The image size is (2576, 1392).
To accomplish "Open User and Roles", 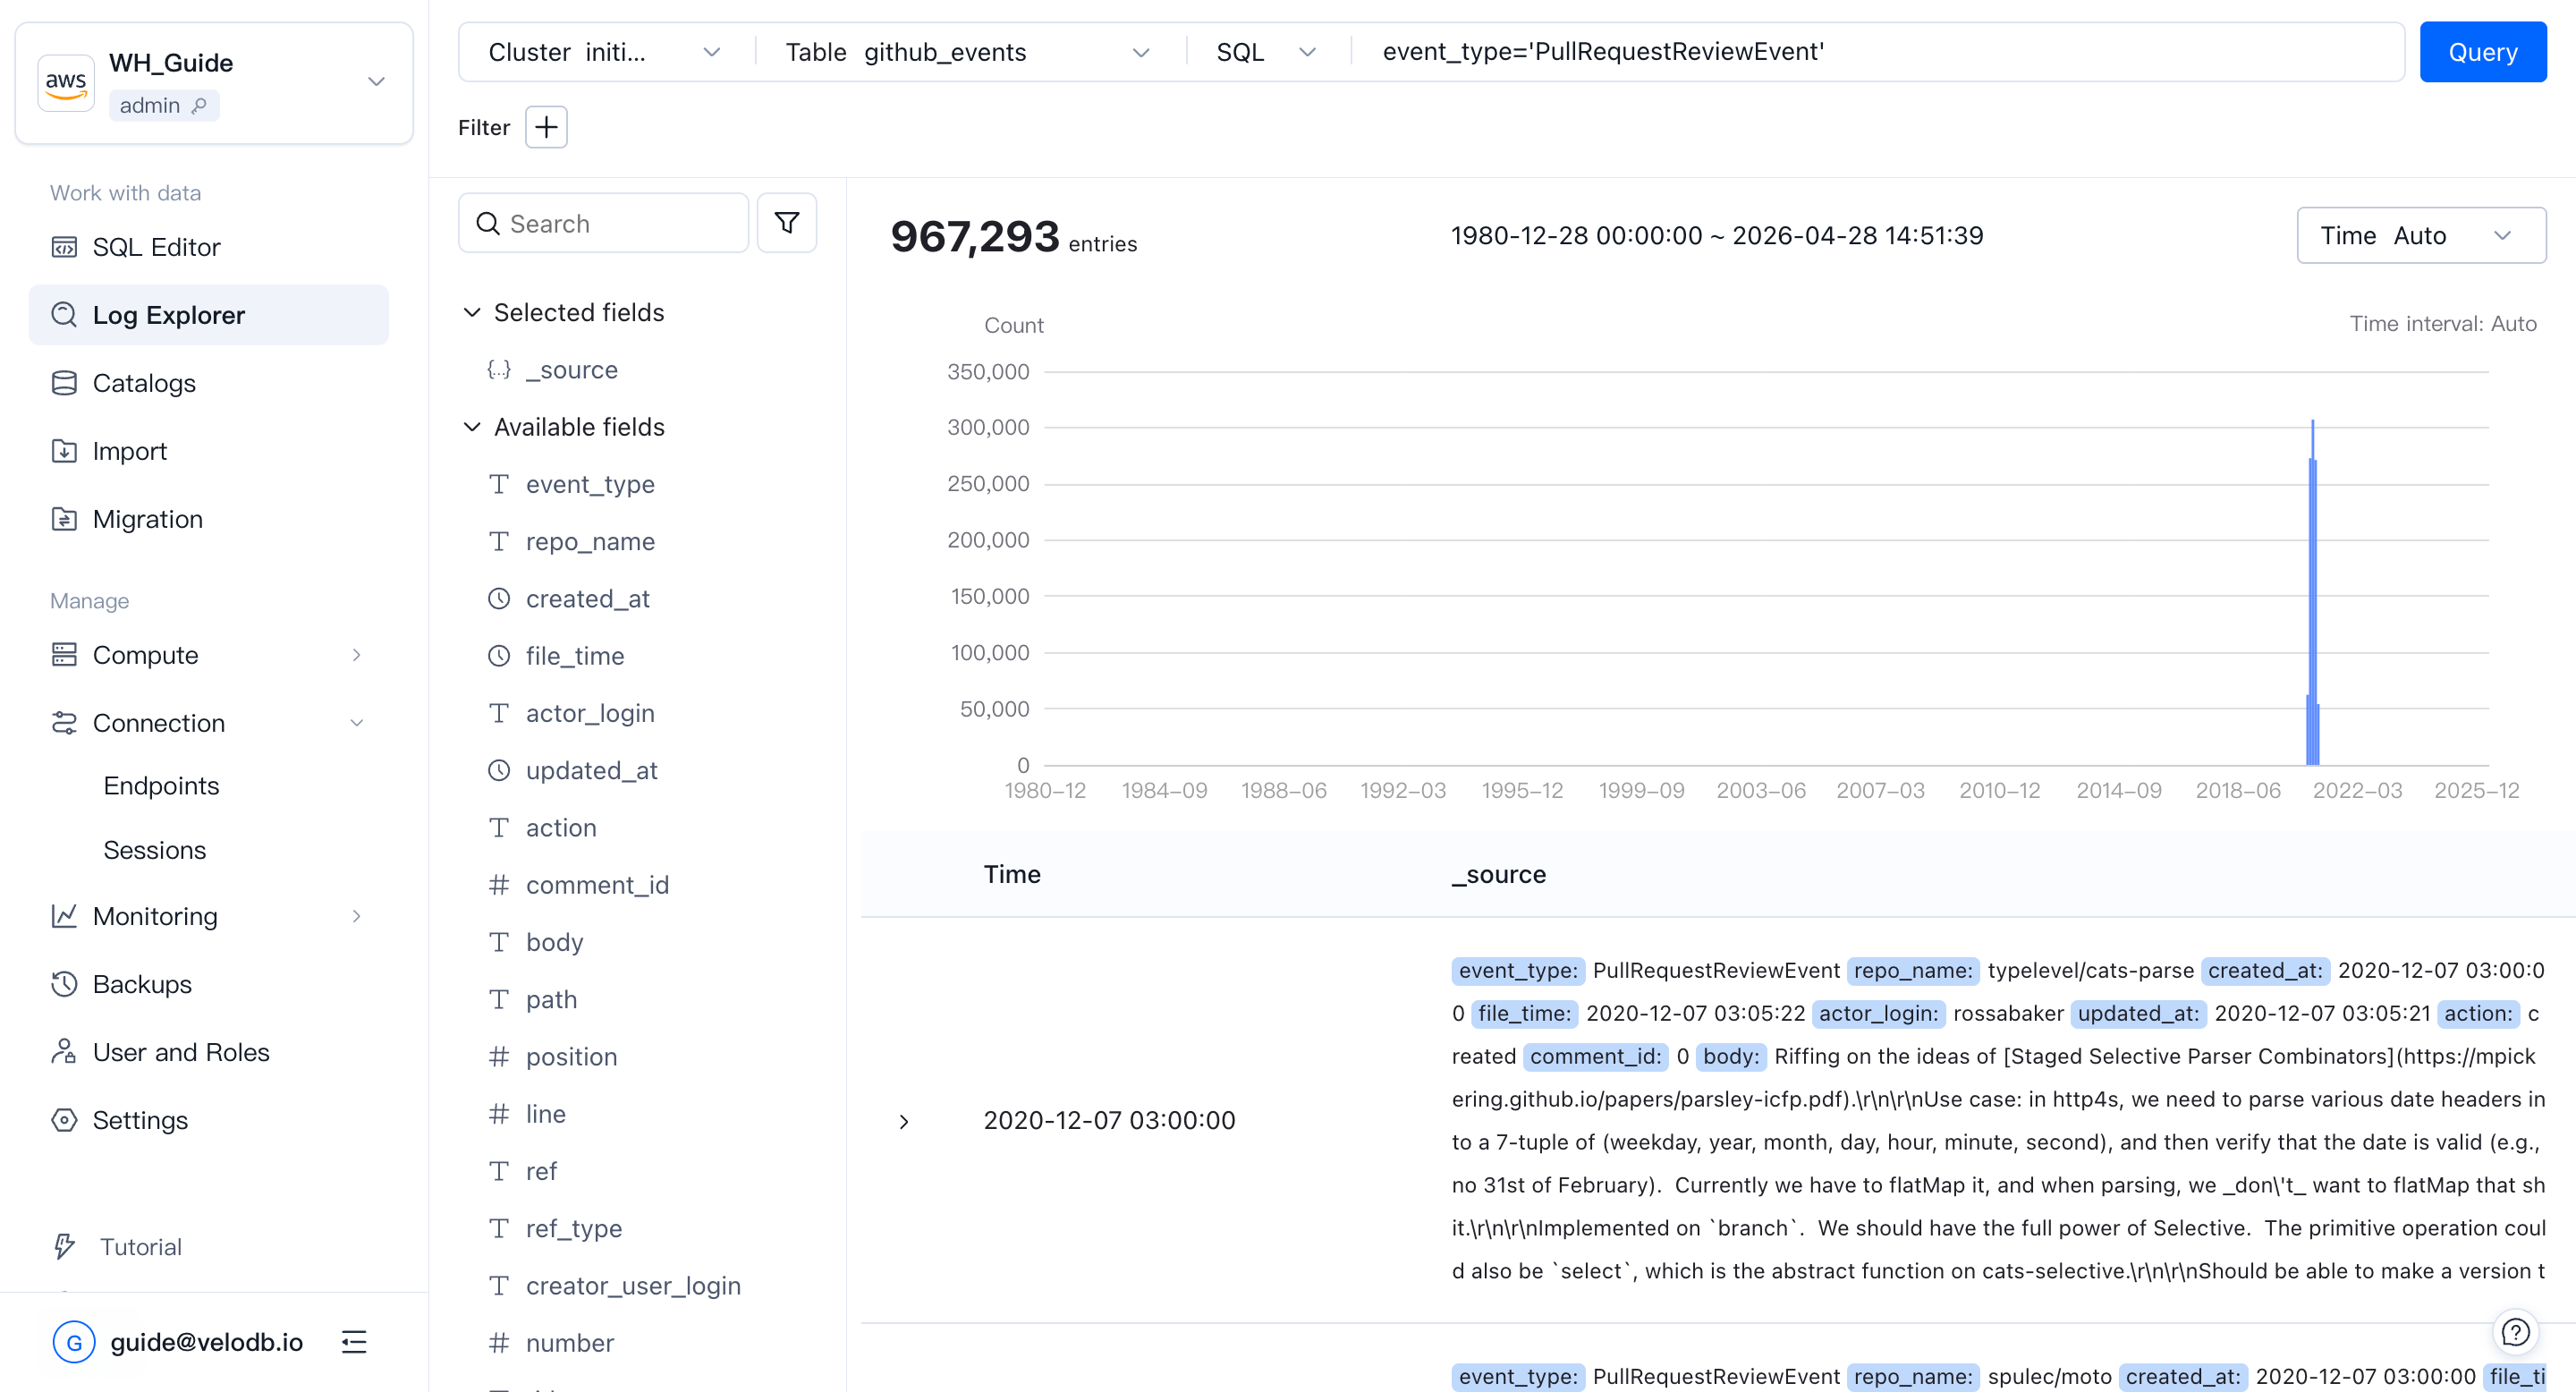I will click(x=181, y=1051).
